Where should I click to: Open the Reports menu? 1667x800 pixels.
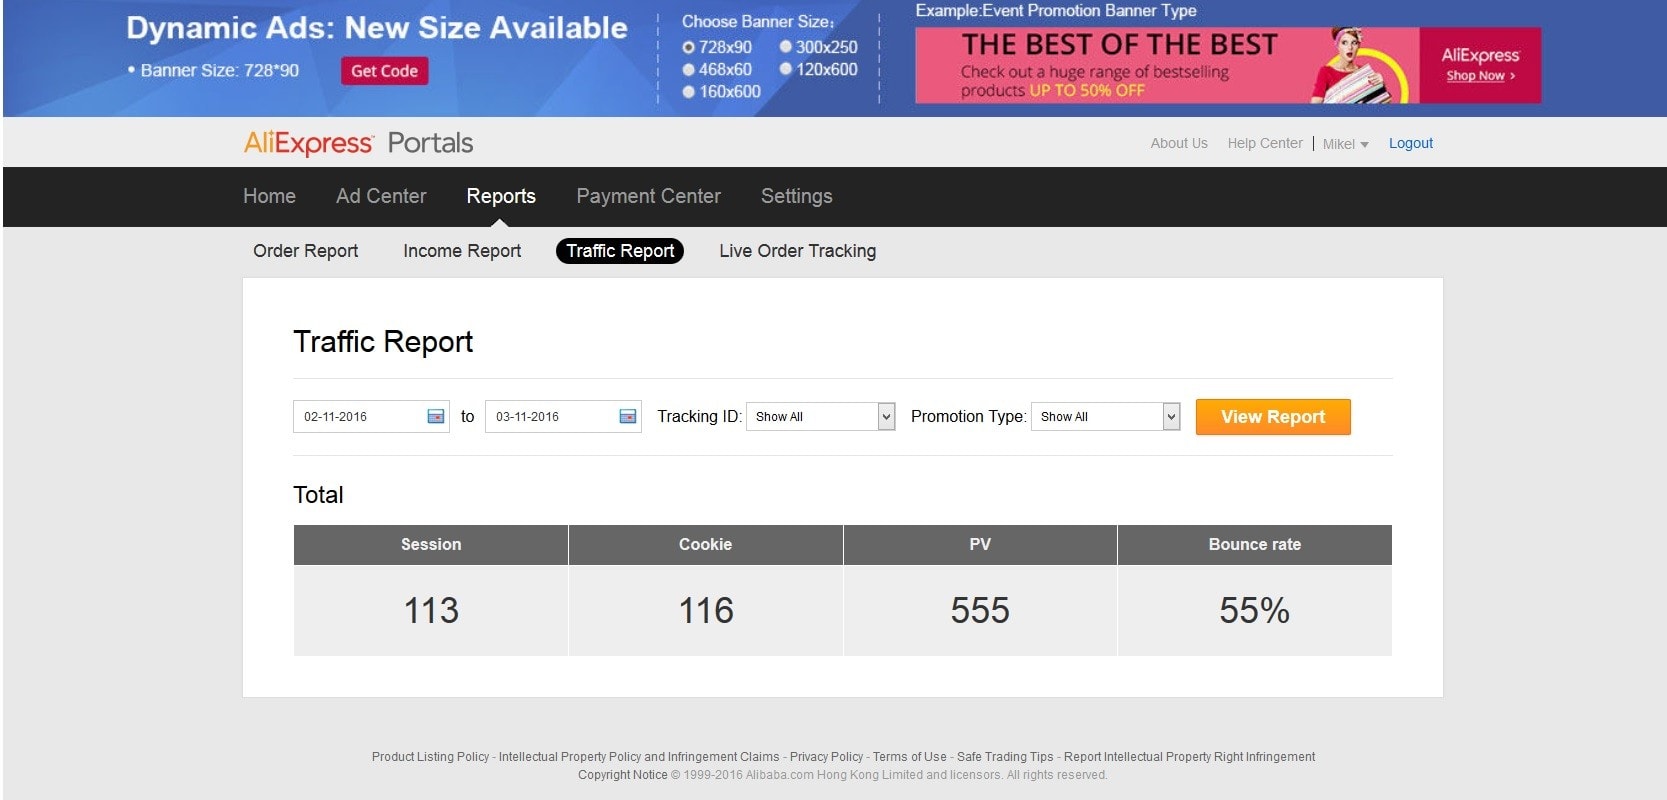(x=501, y=196)
